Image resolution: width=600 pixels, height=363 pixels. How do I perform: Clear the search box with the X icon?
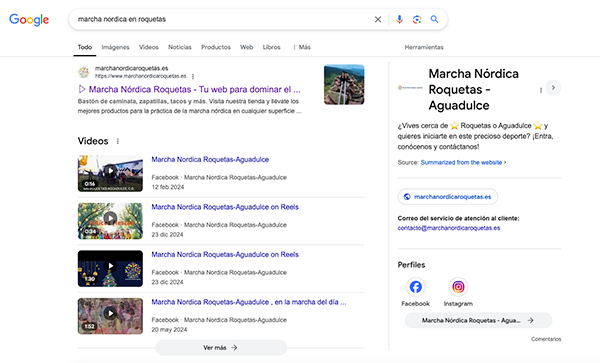[378, 20]
